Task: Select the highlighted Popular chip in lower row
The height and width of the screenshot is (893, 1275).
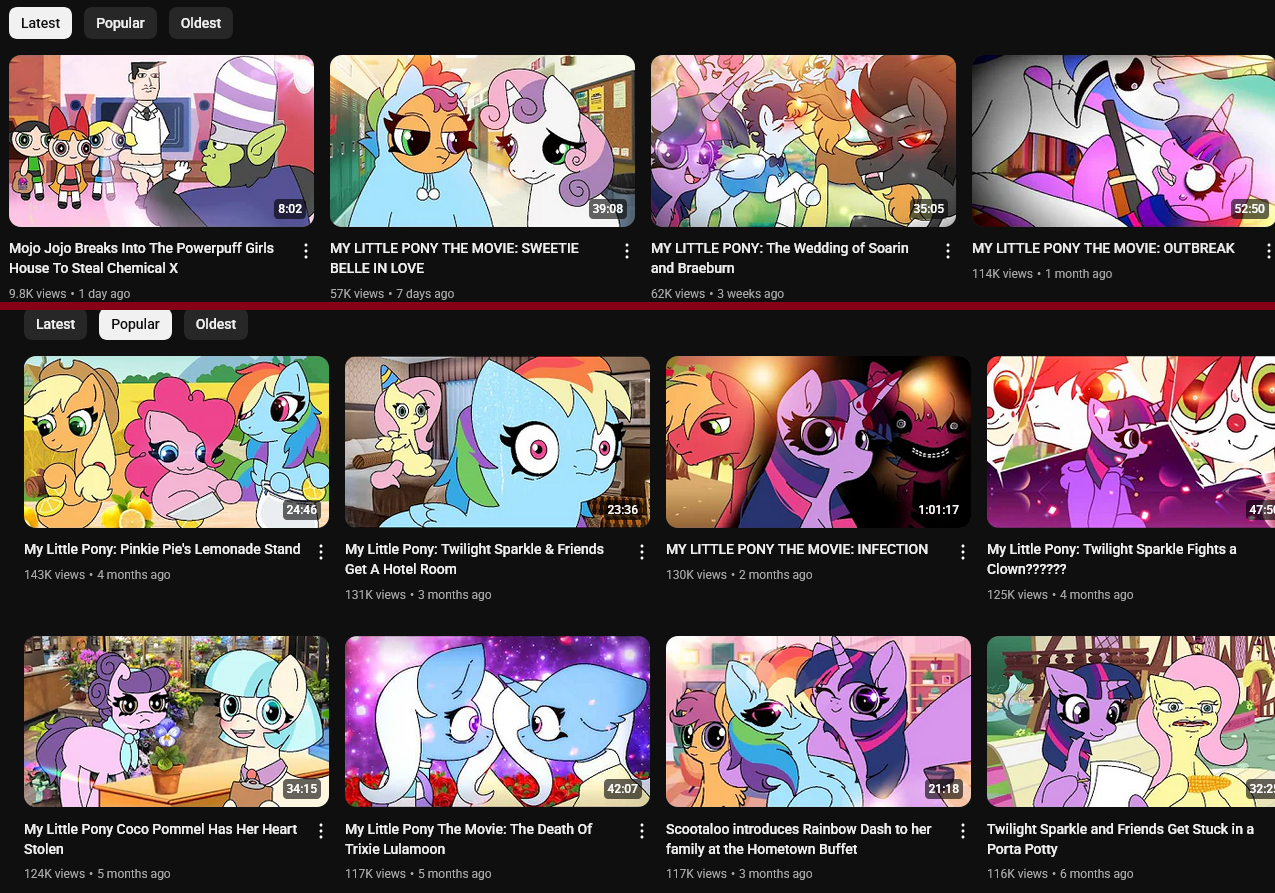Action: click(x=135, y=324)
